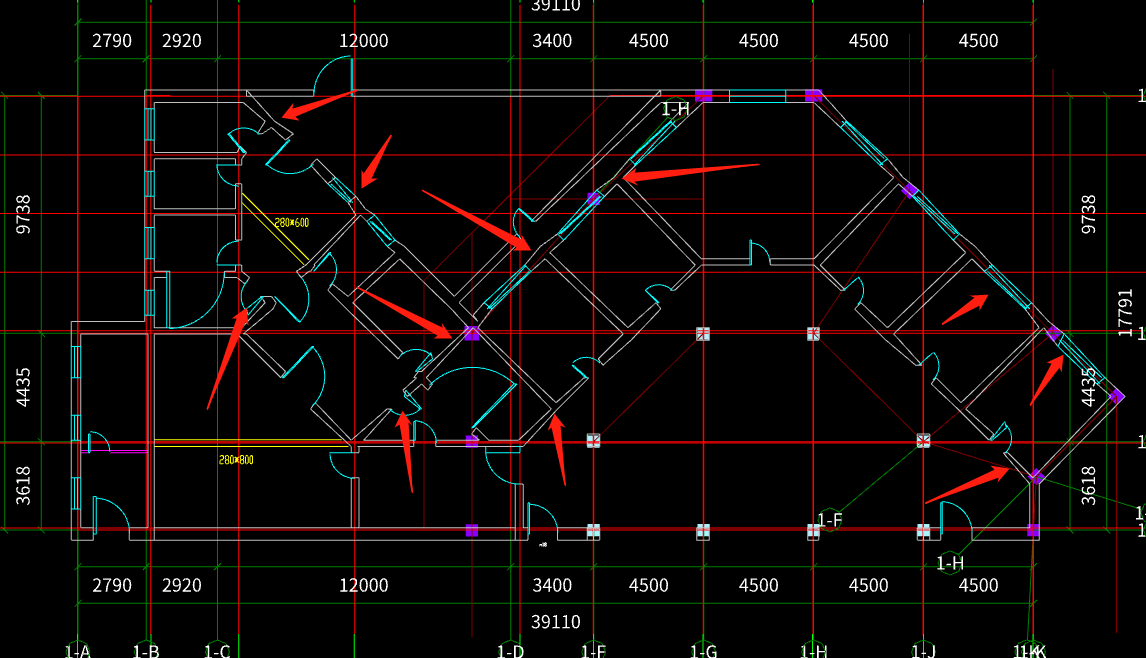Select the 1-G axis label

click(704, 651)
